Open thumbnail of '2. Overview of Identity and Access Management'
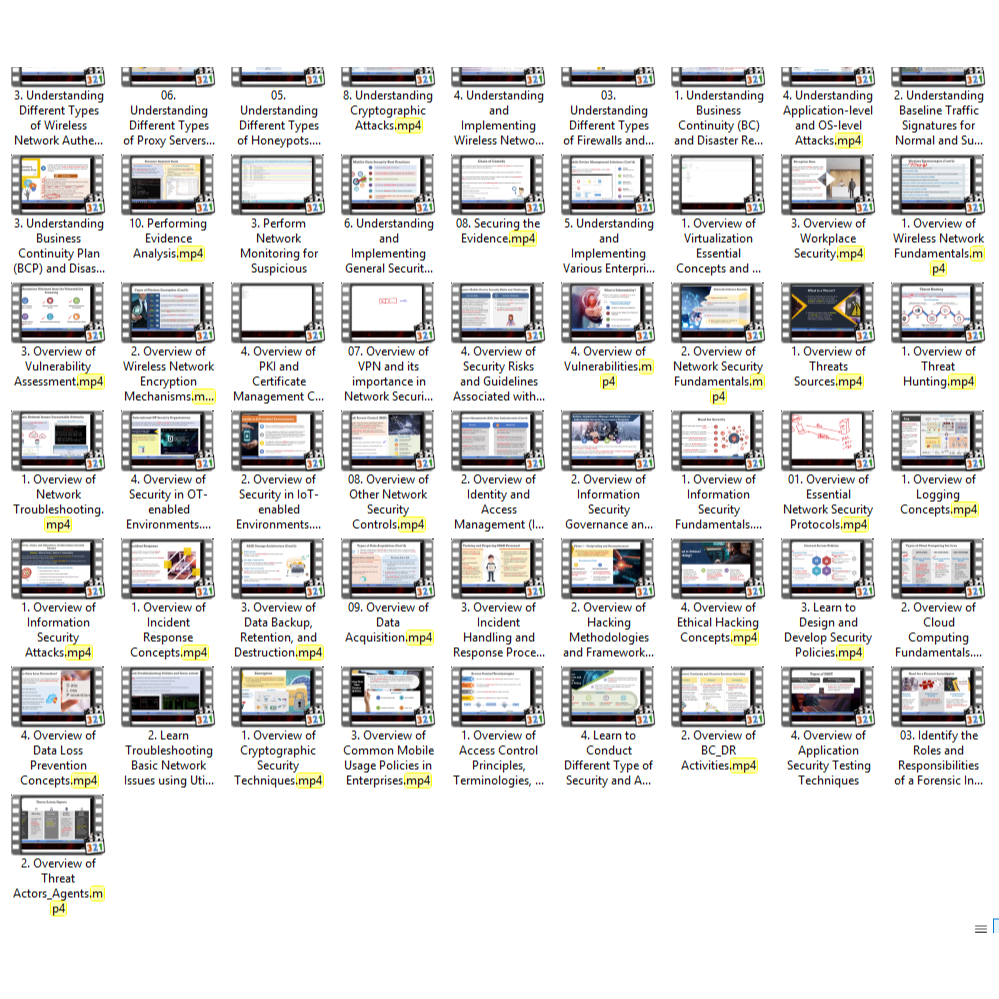 click(498, 441)
